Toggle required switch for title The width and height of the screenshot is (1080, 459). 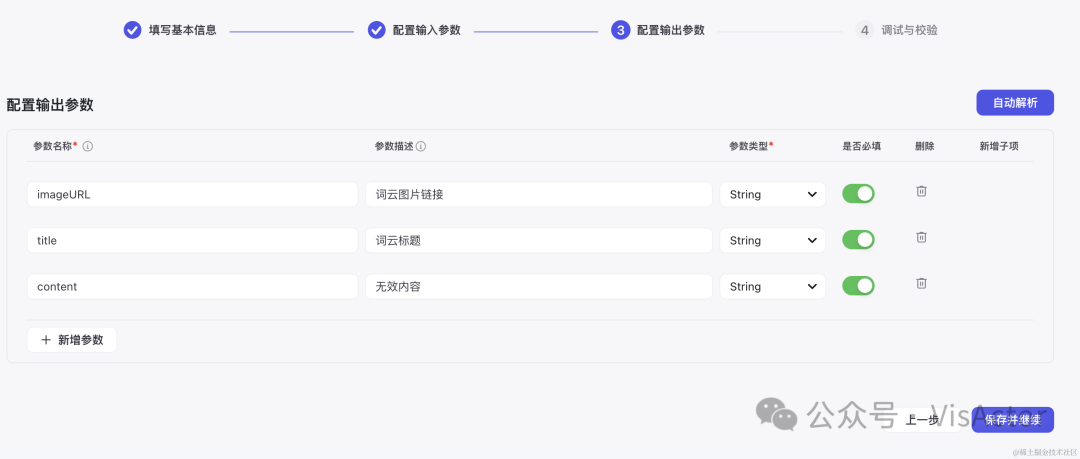point(858,240)
